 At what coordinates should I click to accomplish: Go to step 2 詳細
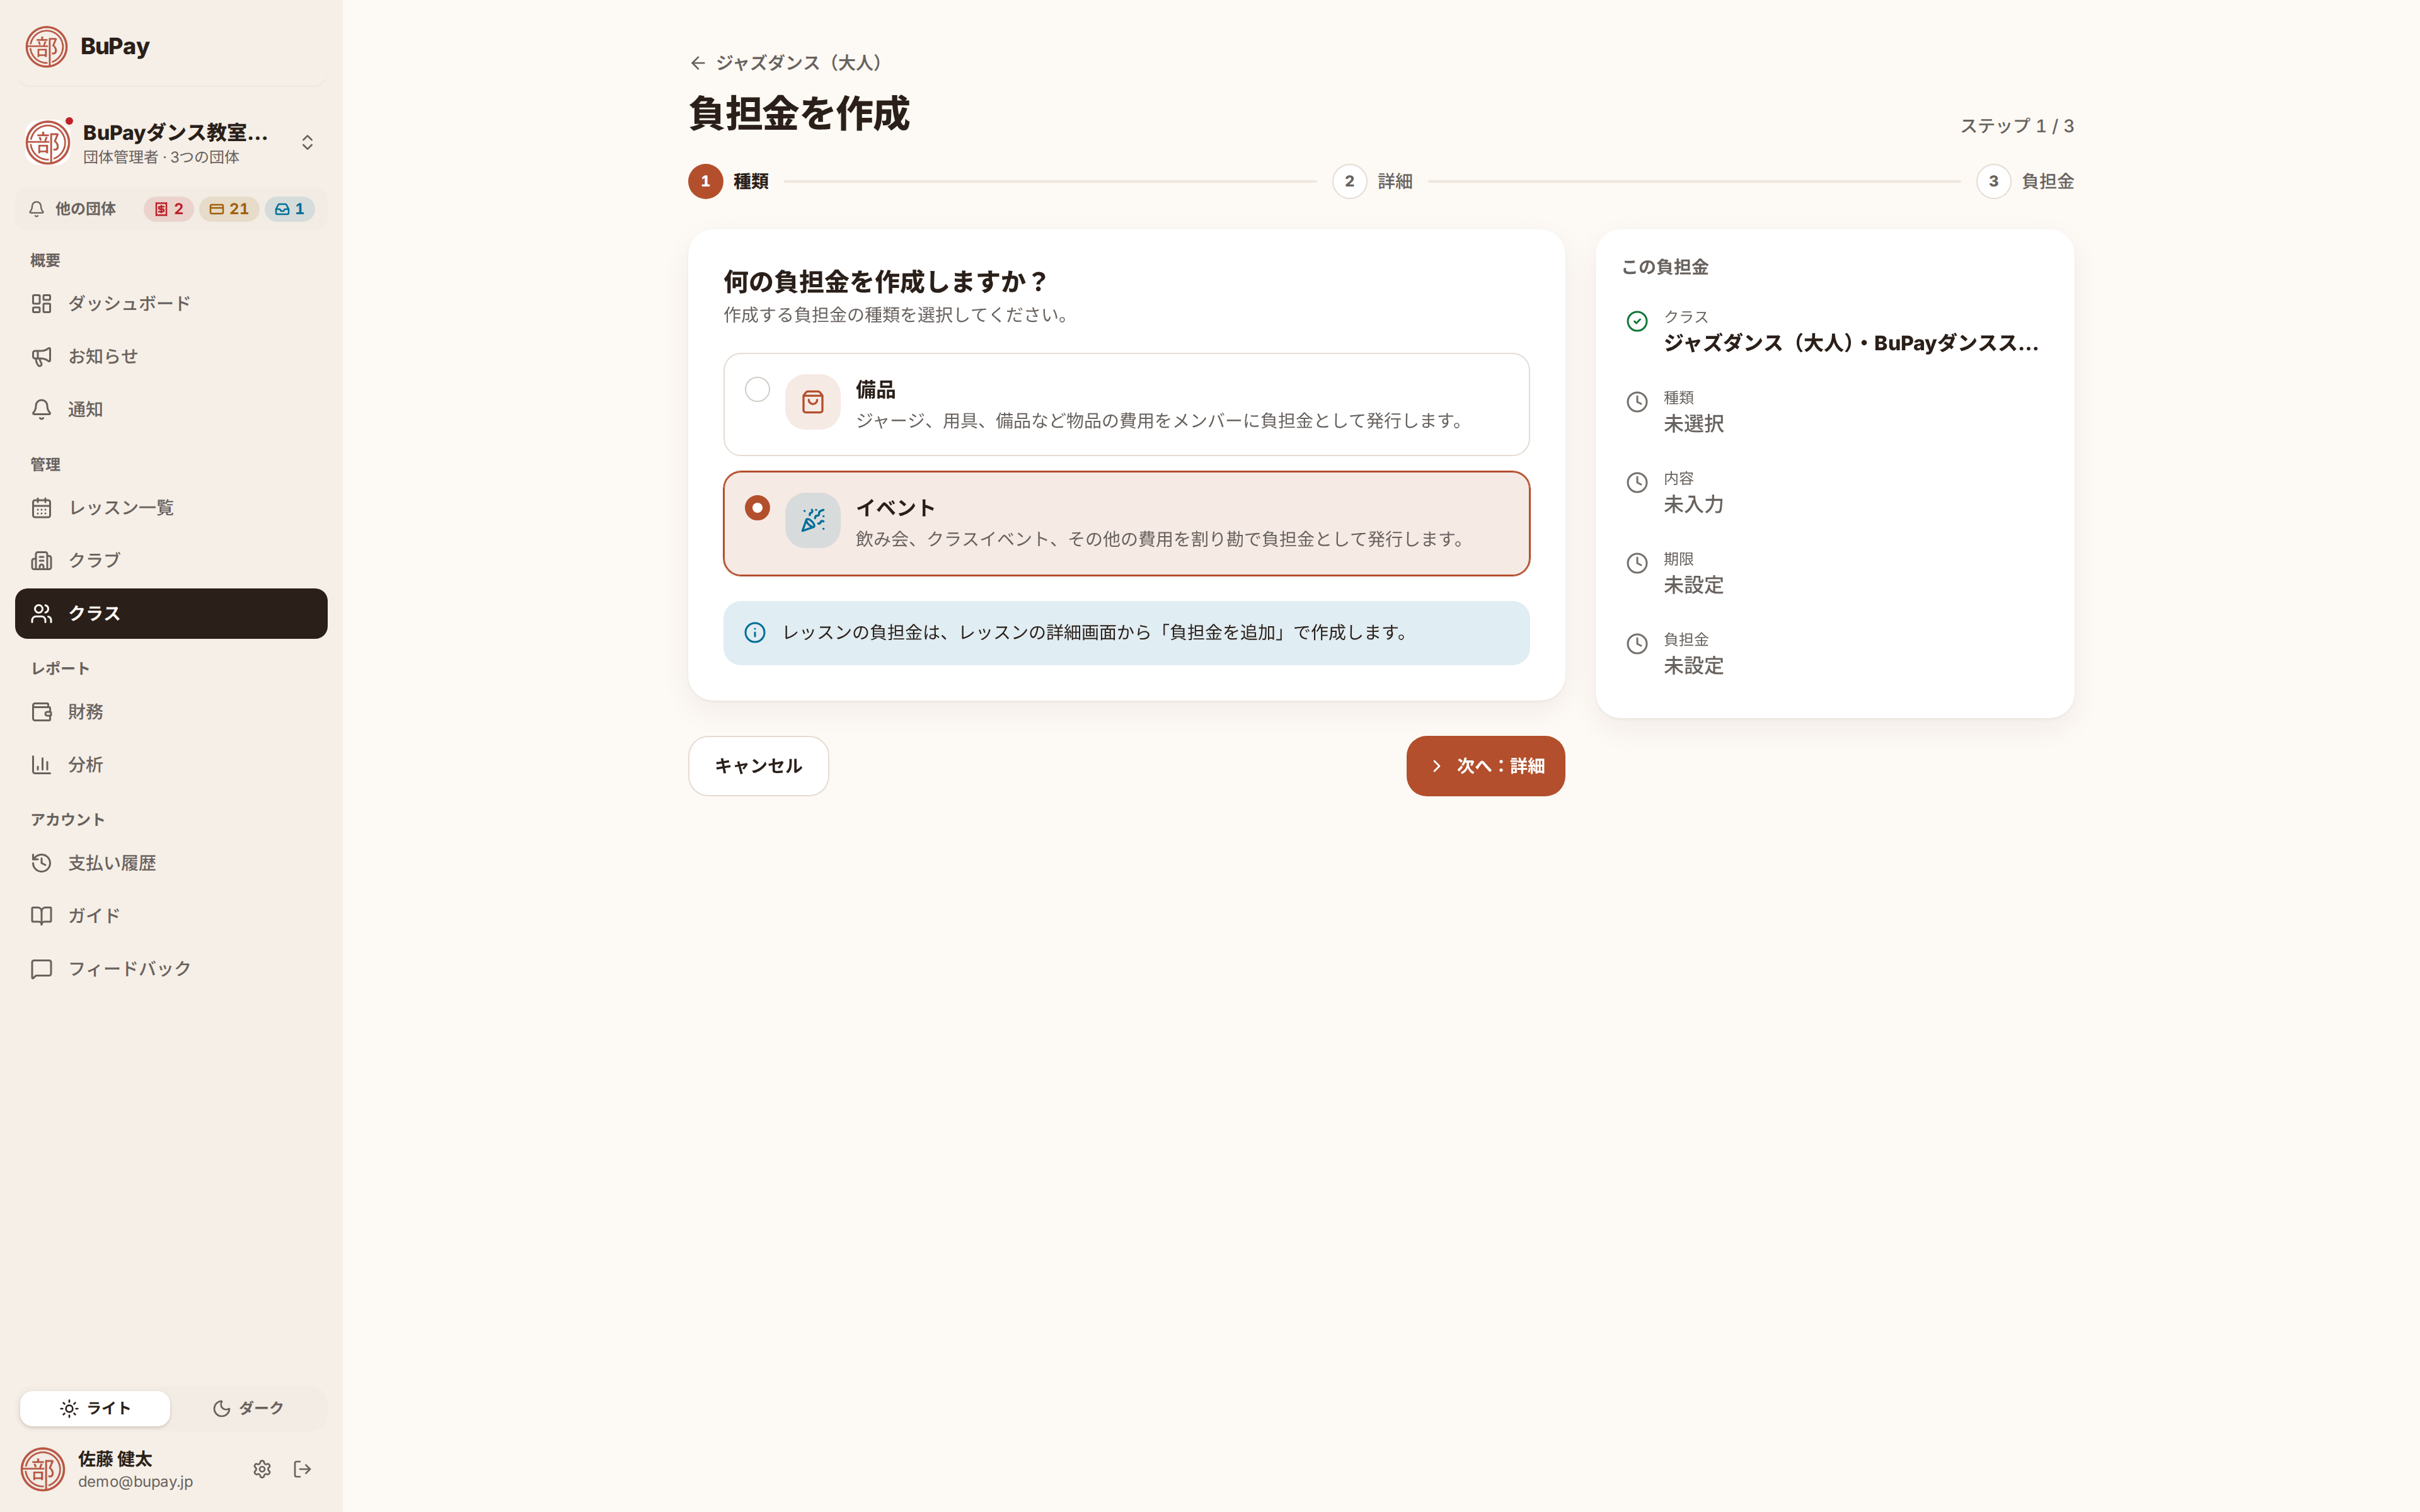tap(1372, 182)
